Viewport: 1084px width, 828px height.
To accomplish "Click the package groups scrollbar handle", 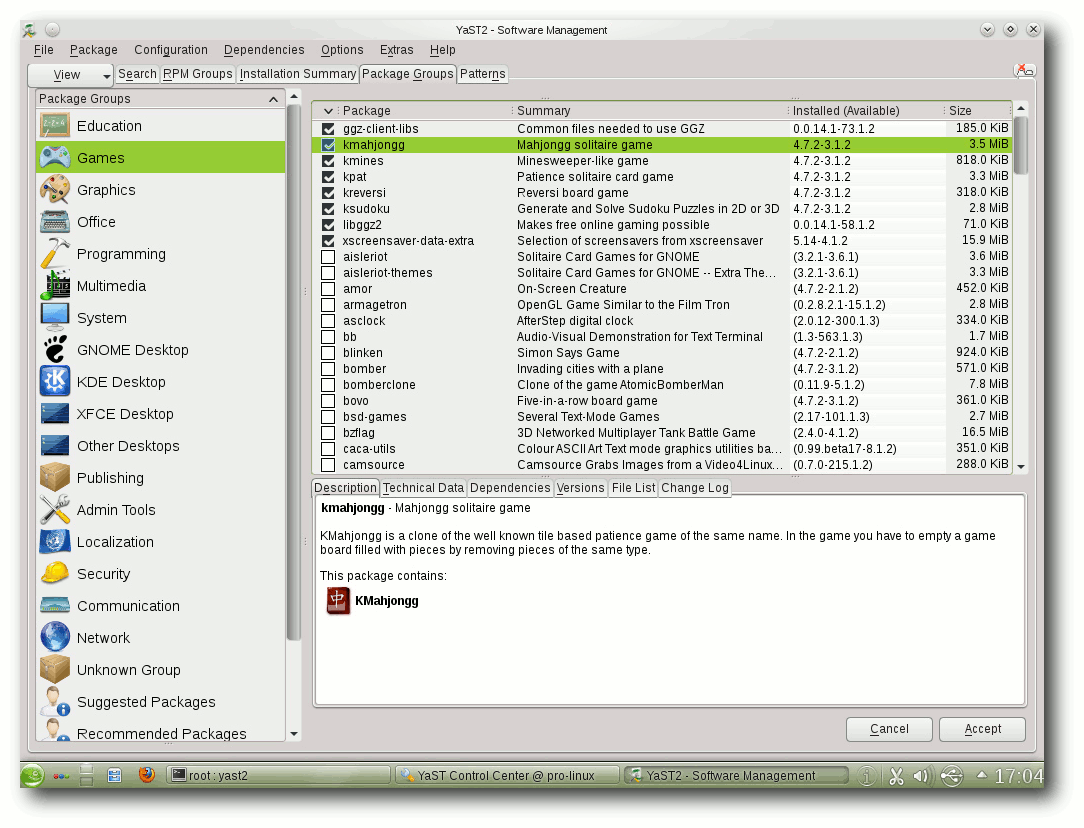I will pos(294,373).
